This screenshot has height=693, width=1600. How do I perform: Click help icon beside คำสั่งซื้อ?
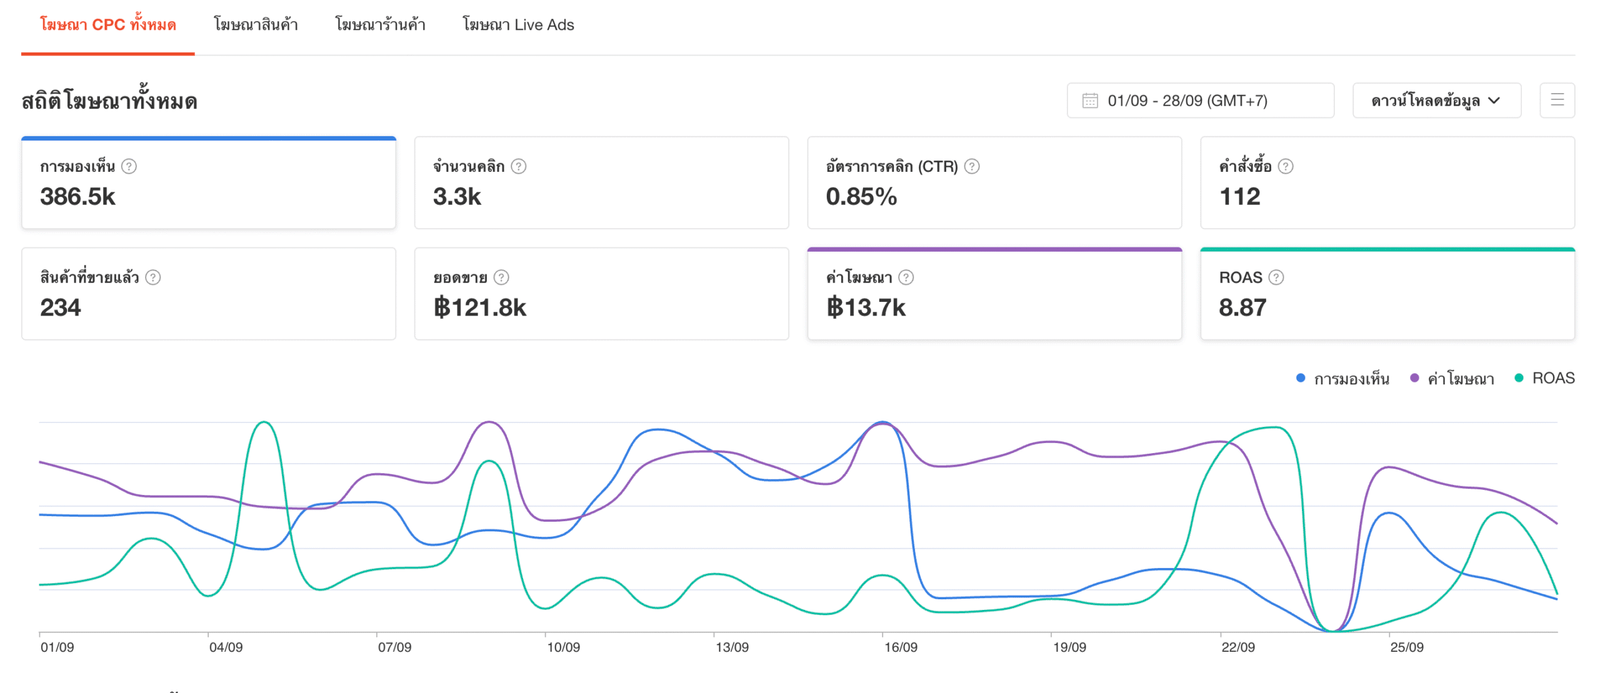coord(1286,167)
